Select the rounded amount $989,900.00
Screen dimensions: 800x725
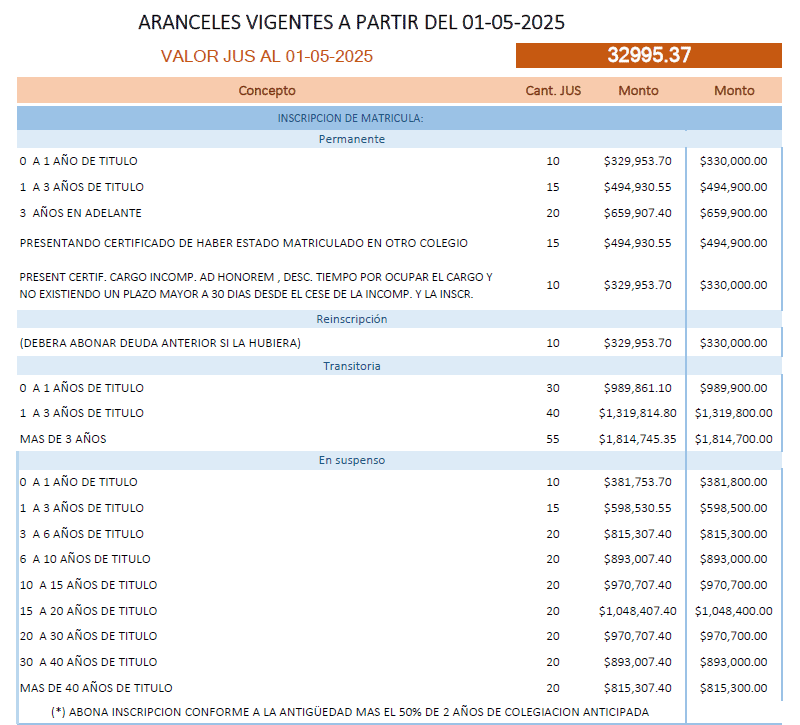pos(733,388)
